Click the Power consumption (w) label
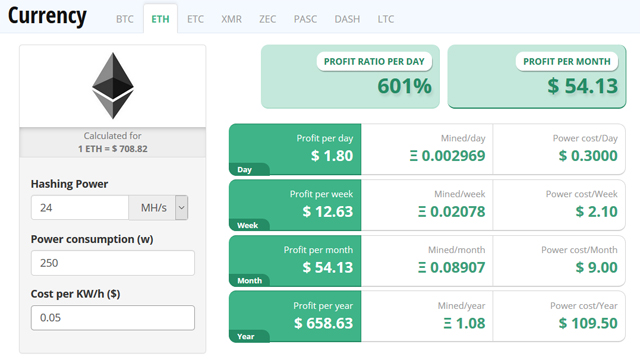640x360 pixels. pyautogui.click(x=92, y=239)
